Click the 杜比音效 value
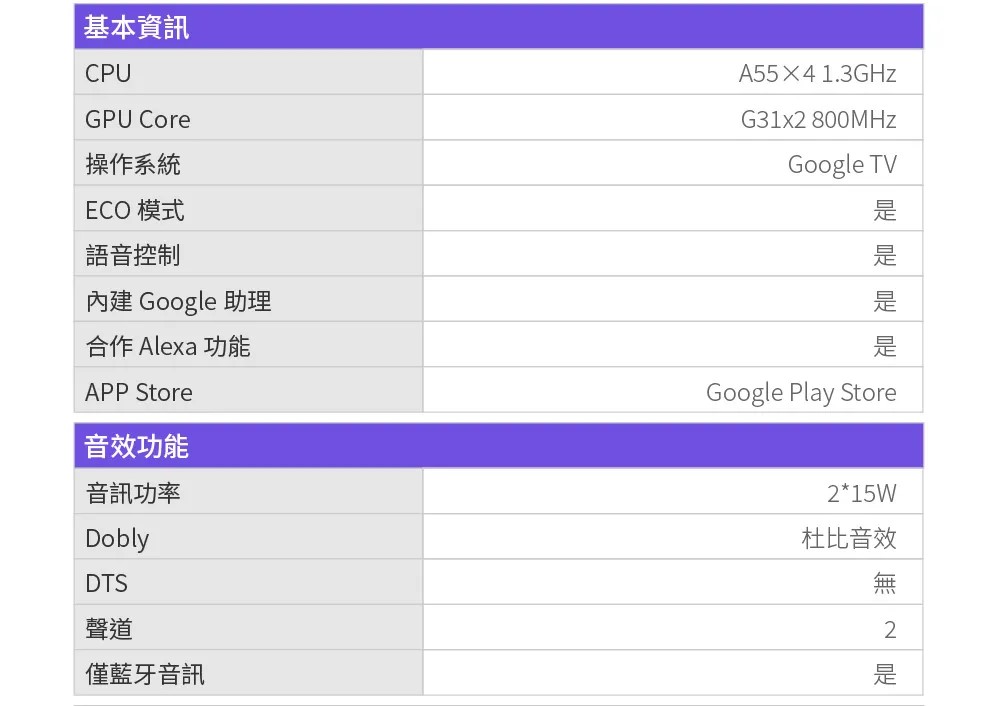 (x=849, y=538)
